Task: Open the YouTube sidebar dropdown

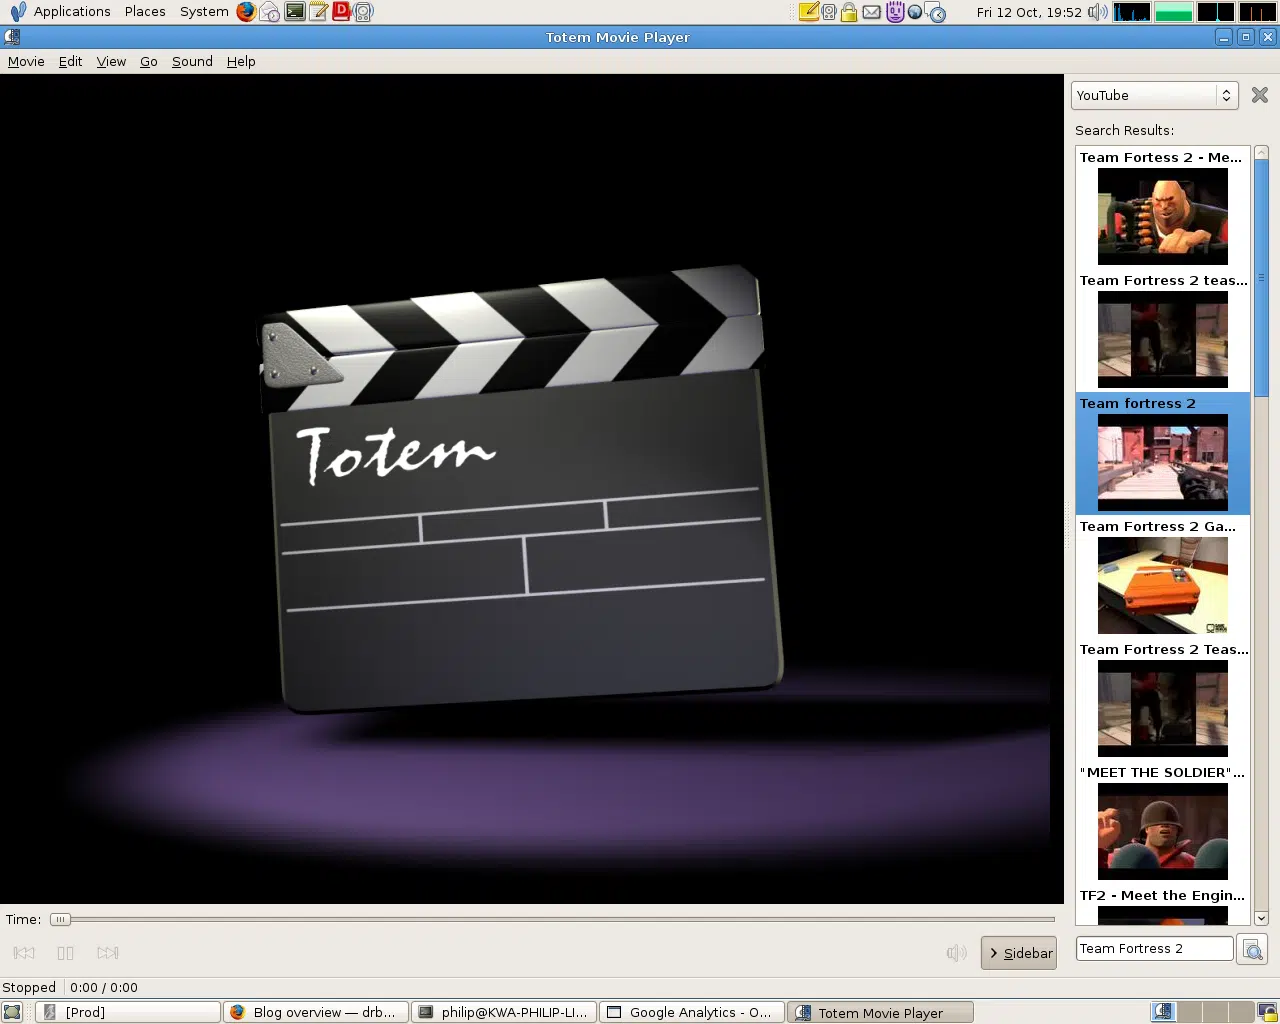Action: coord(1155,95)
